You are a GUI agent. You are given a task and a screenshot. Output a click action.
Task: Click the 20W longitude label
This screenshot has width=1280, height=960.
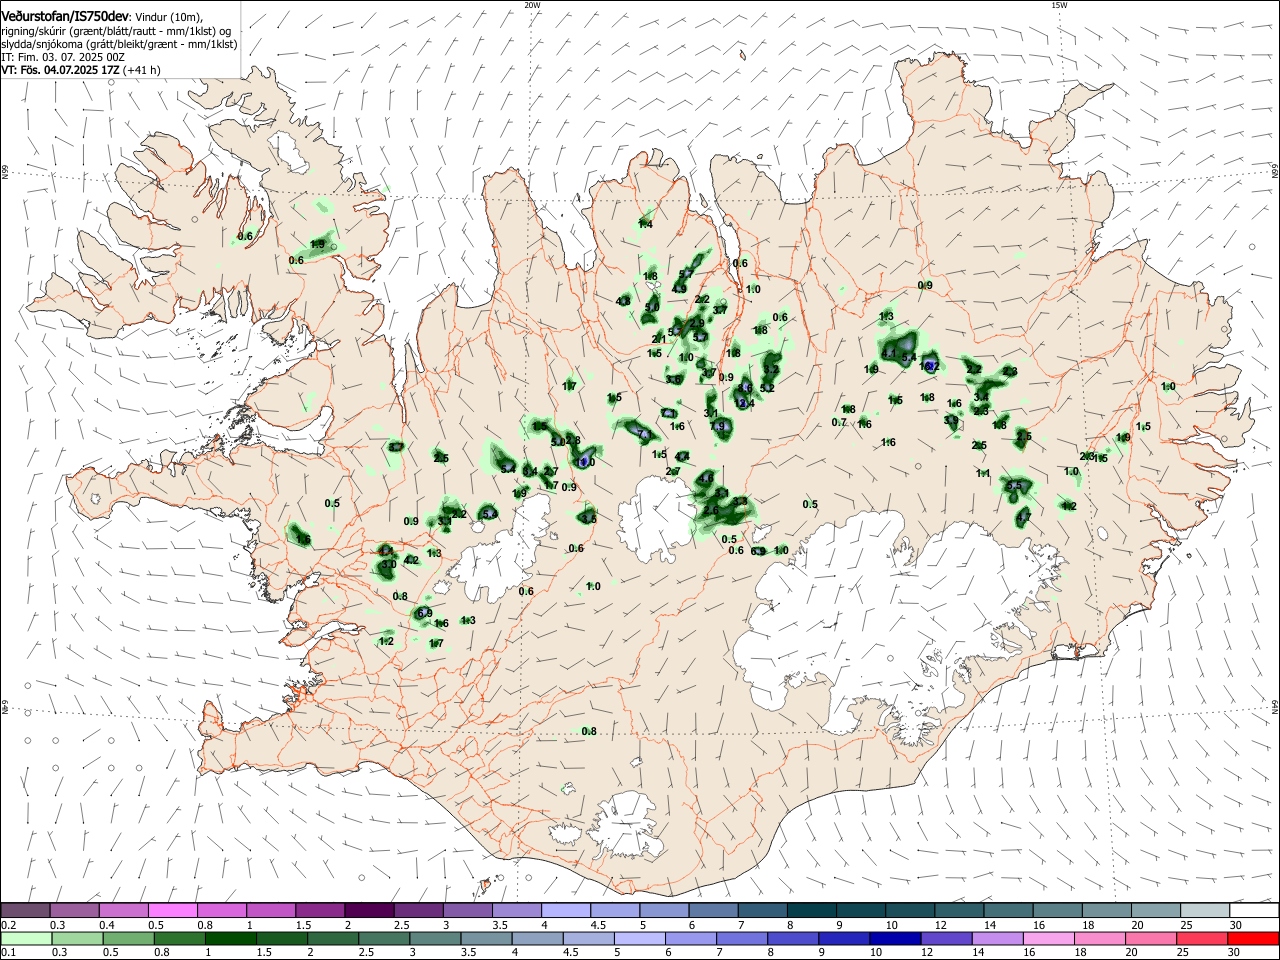point(532,5)
